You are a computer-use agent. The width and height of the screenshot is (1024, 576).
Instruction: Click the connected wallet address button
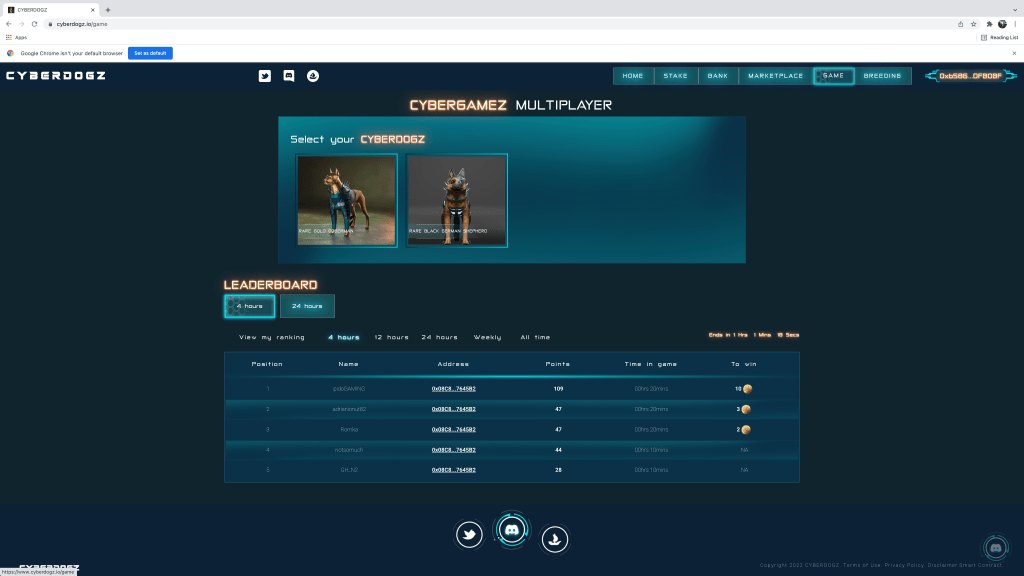click(971, 76)
